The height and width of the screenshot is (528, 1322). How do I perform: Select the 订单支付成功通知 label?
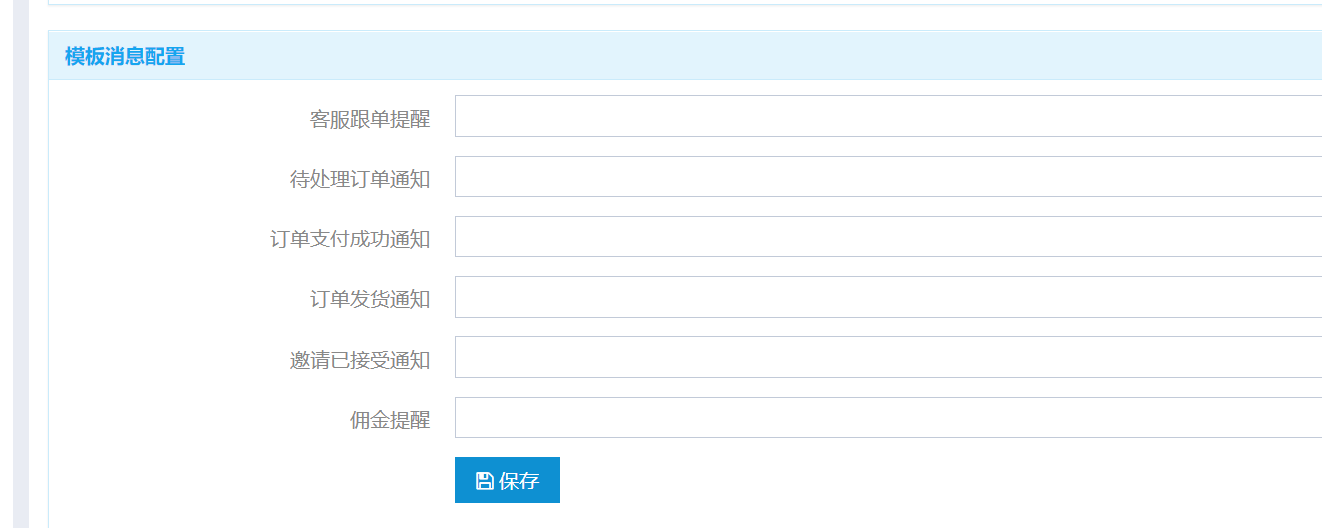[x=350, y=239]
